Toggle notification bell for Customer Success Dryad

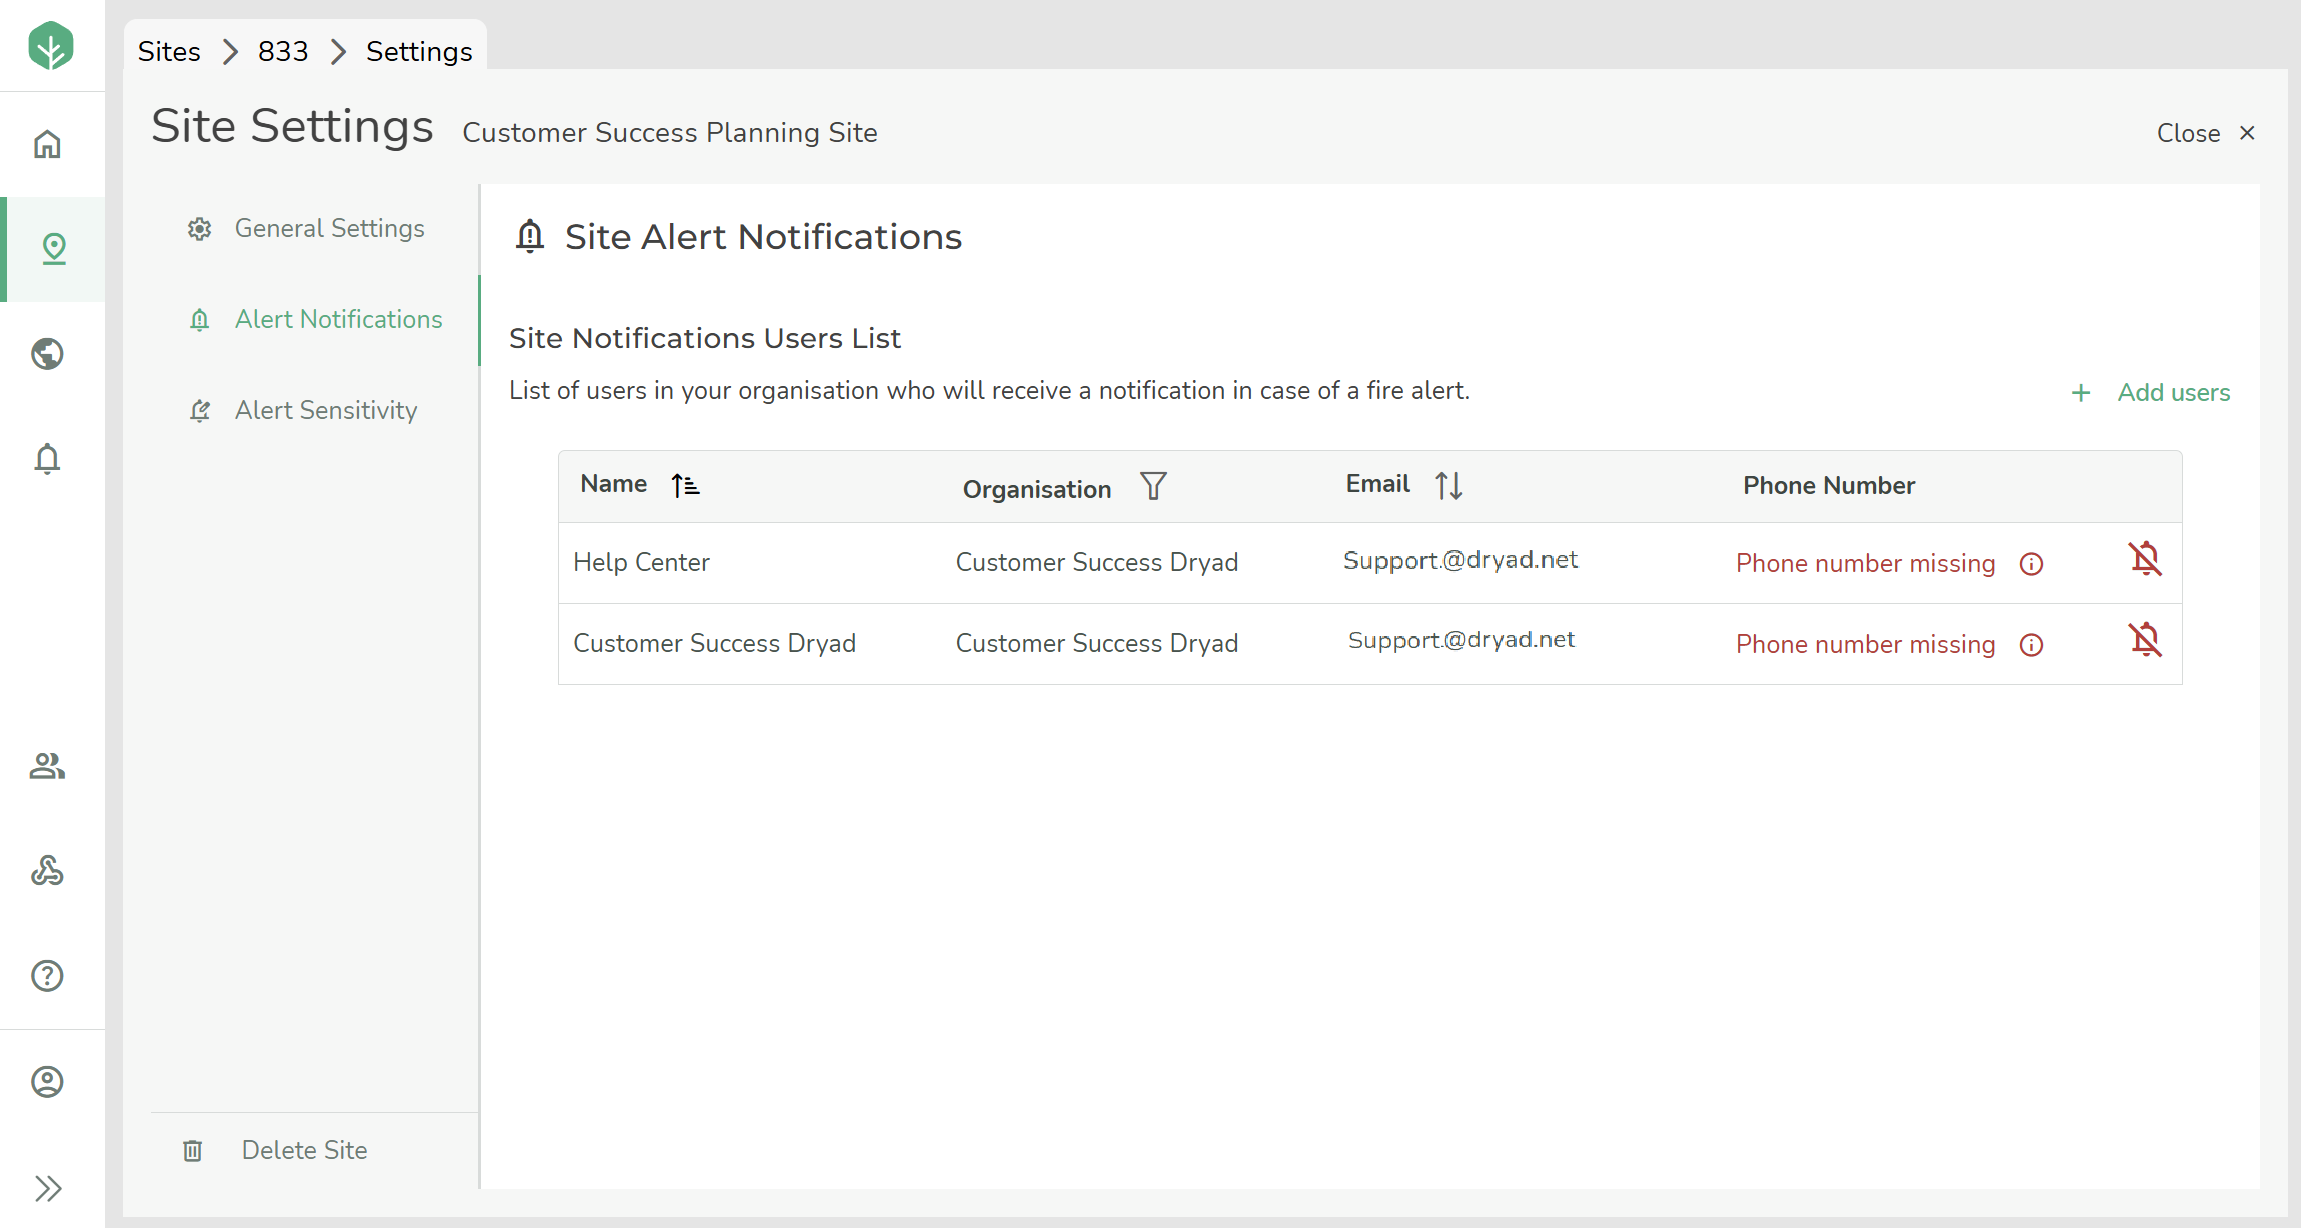pos(2145,640)
